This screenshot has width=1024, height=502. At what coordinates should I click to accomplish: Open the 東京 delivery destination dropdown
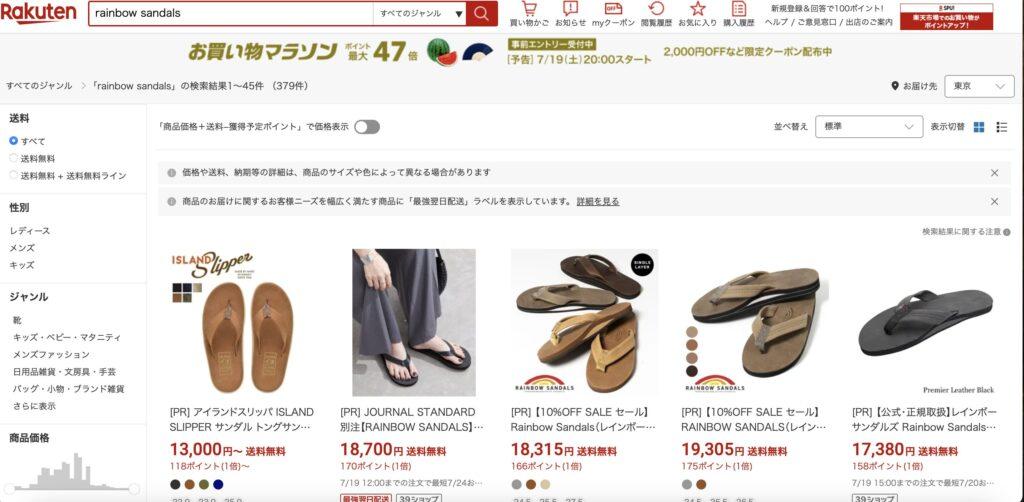(x=979, y=86)
